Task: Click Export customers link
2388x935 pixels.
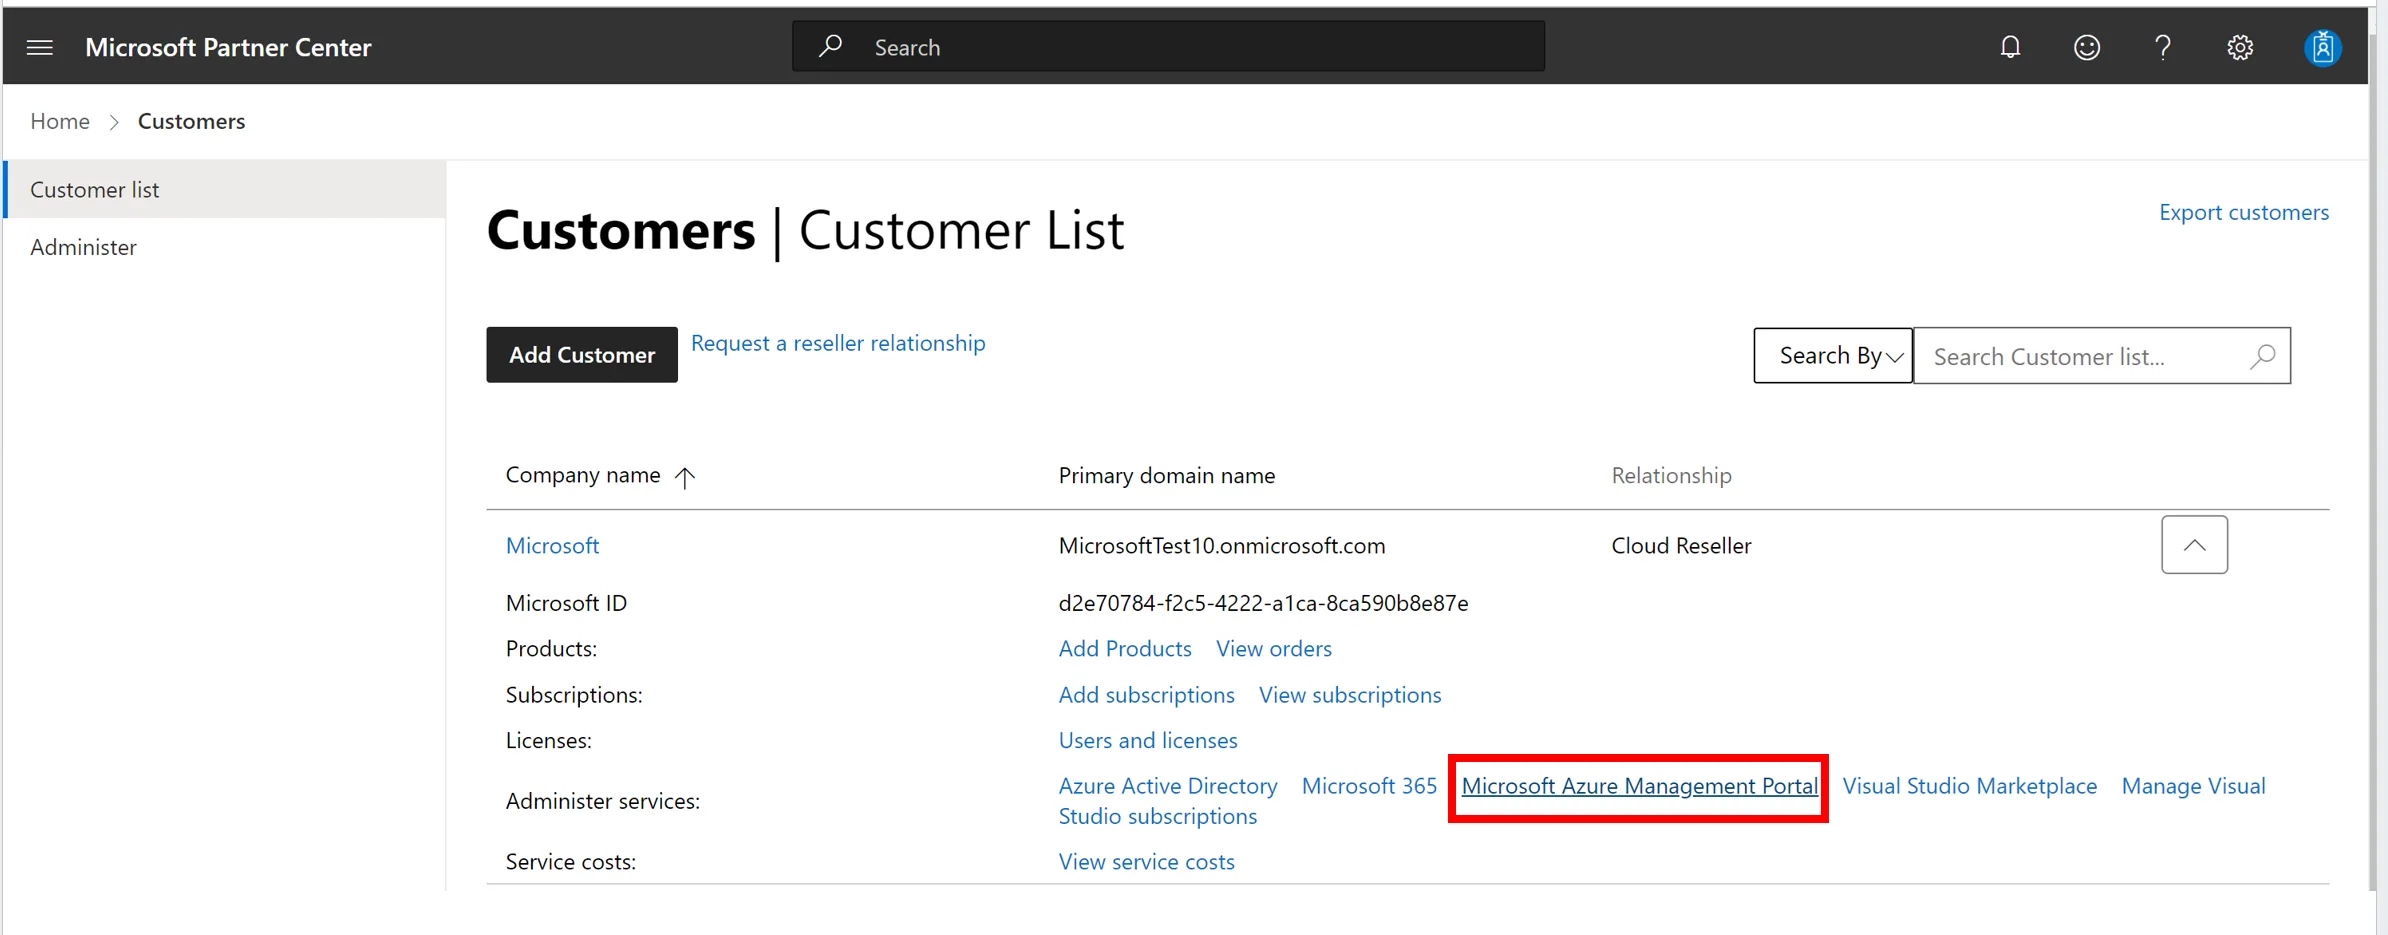Action: coord(2244,212)
